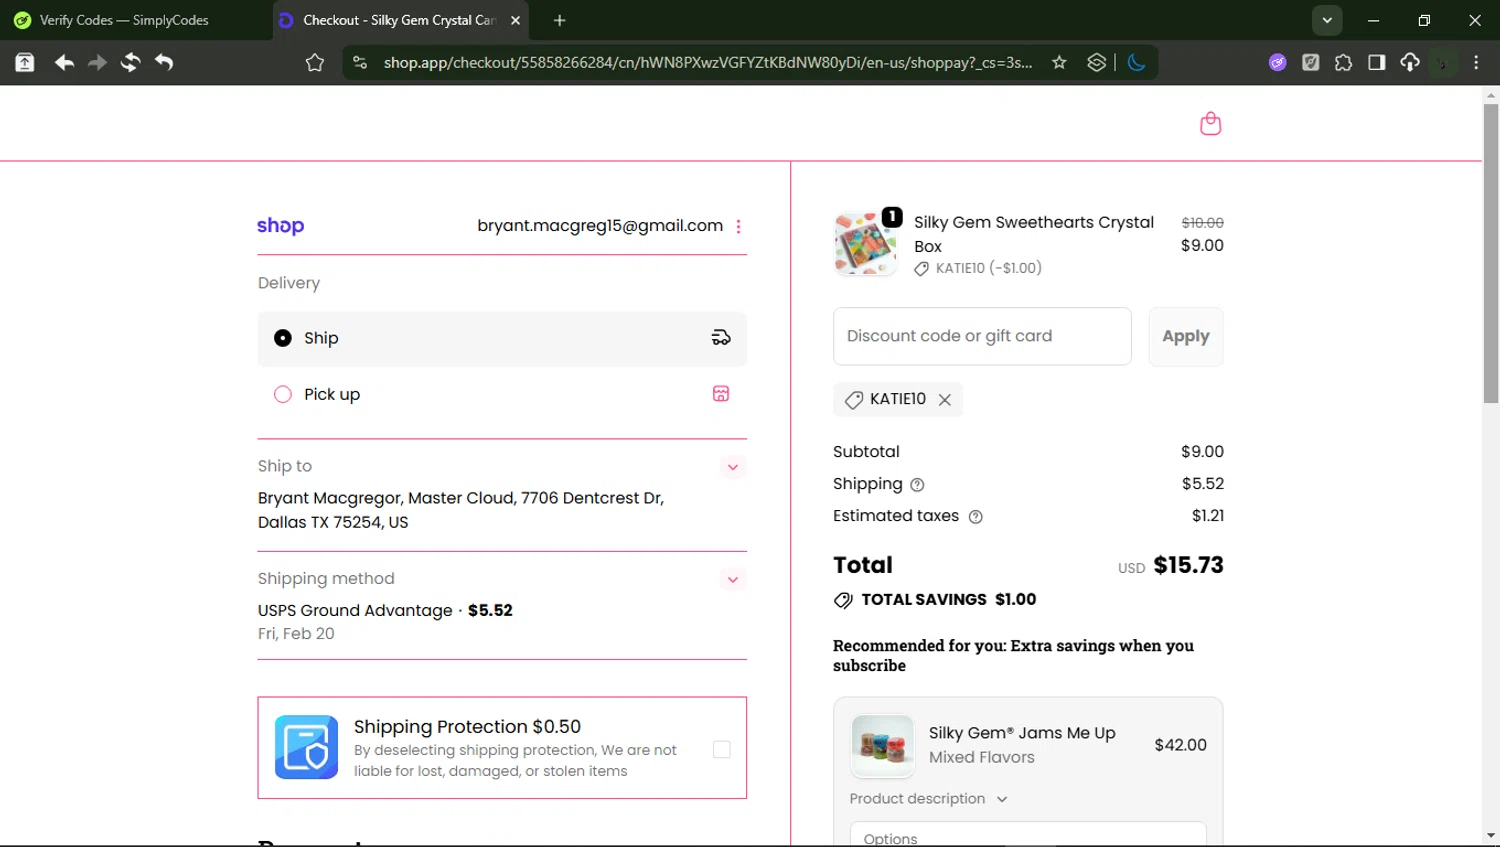Reload the checkout page

[x=130, y=62]
